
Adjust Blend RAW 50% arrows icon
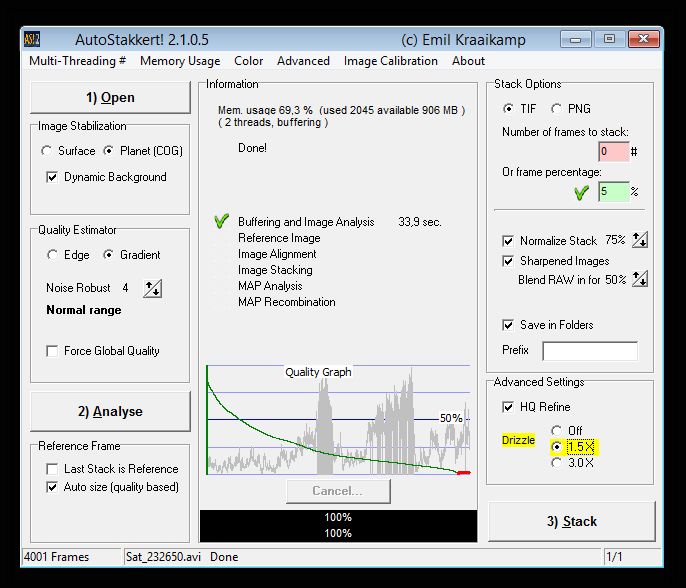[x=640, y=279]
